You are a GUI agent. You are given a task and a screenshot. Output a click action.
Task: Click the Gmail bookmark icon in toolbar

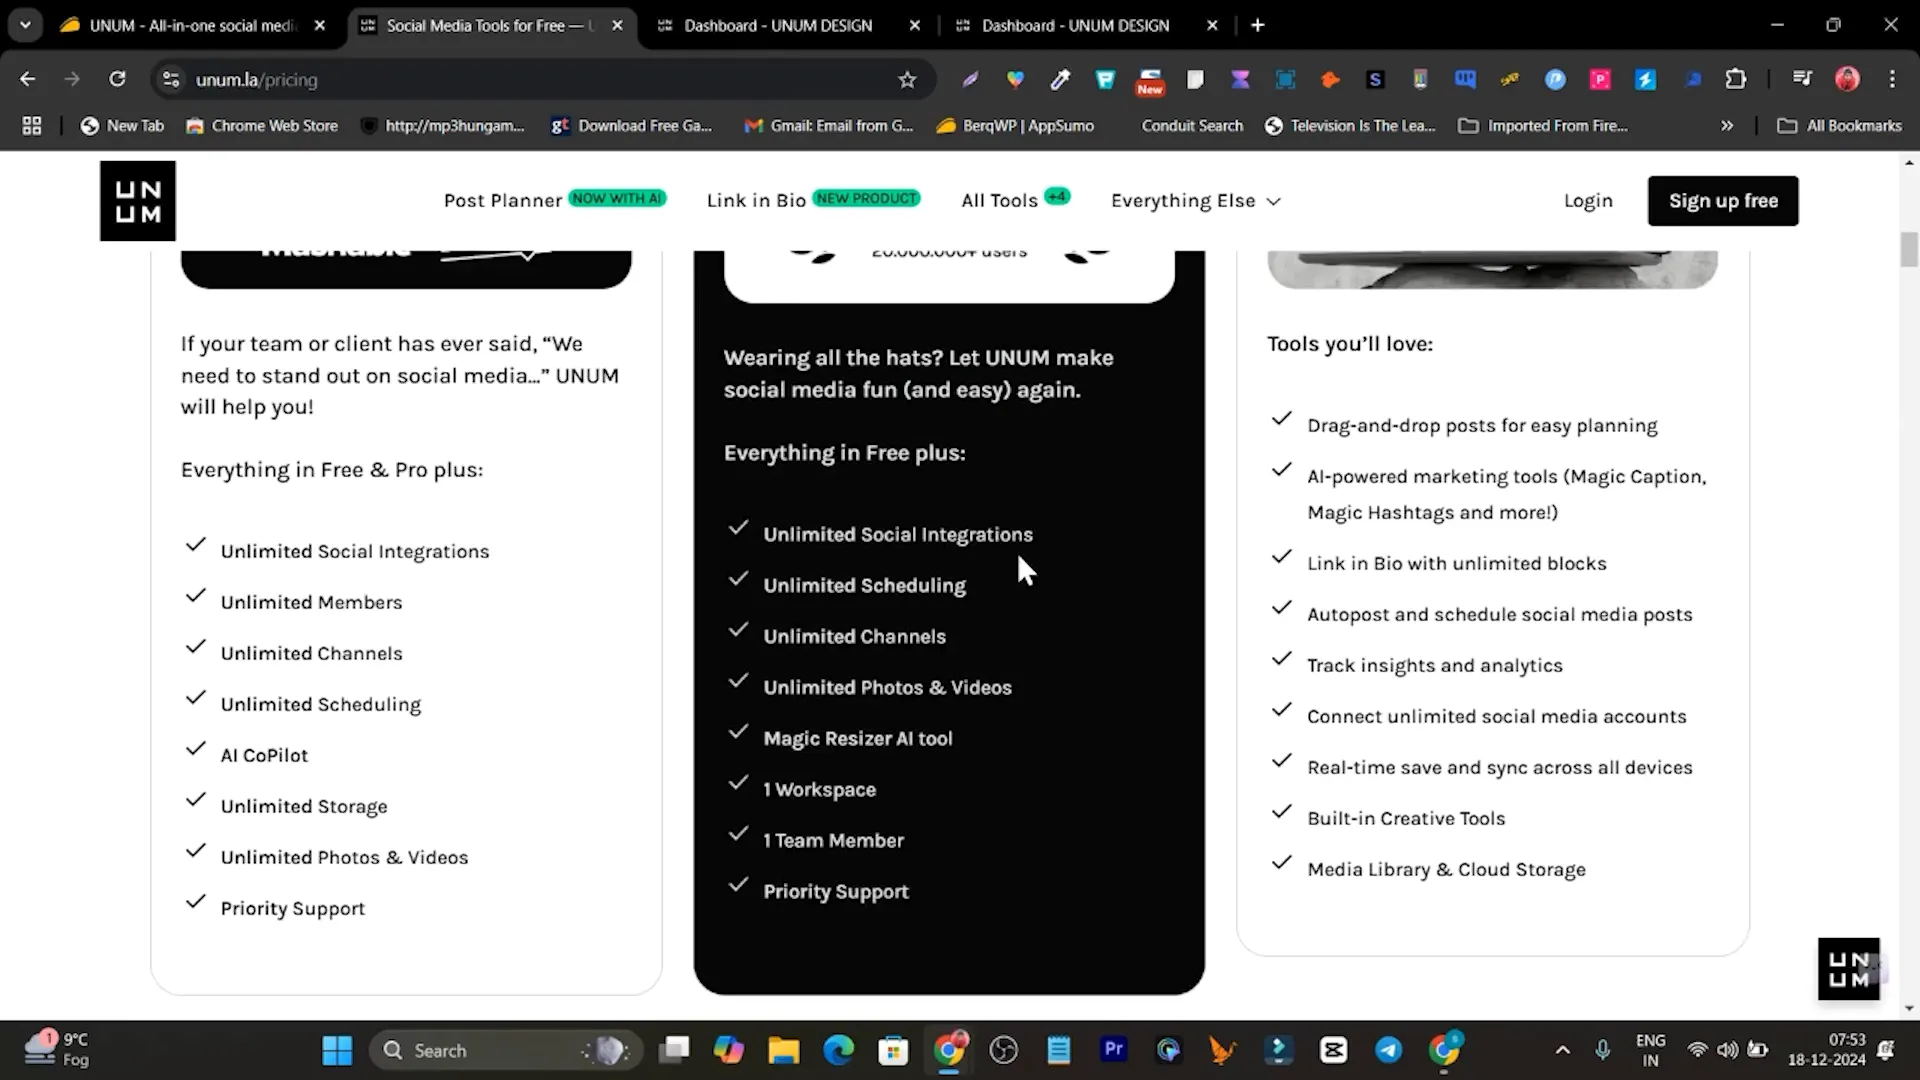(748, 124)
